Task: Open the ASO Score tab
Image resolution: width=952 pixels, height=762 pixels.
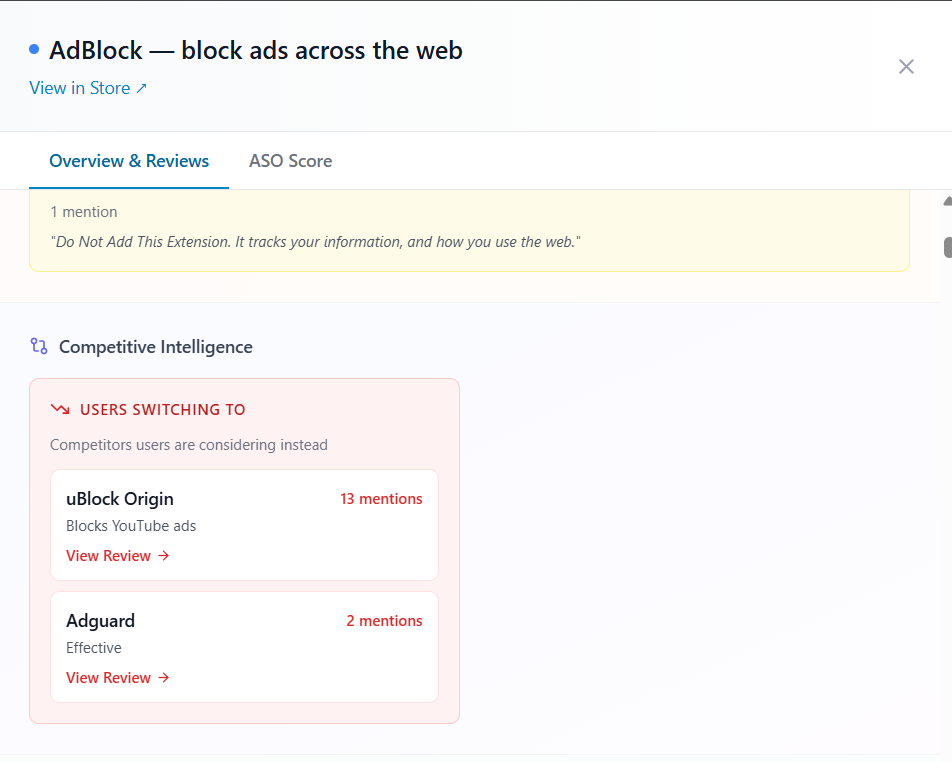Action: tap(290, 161)
